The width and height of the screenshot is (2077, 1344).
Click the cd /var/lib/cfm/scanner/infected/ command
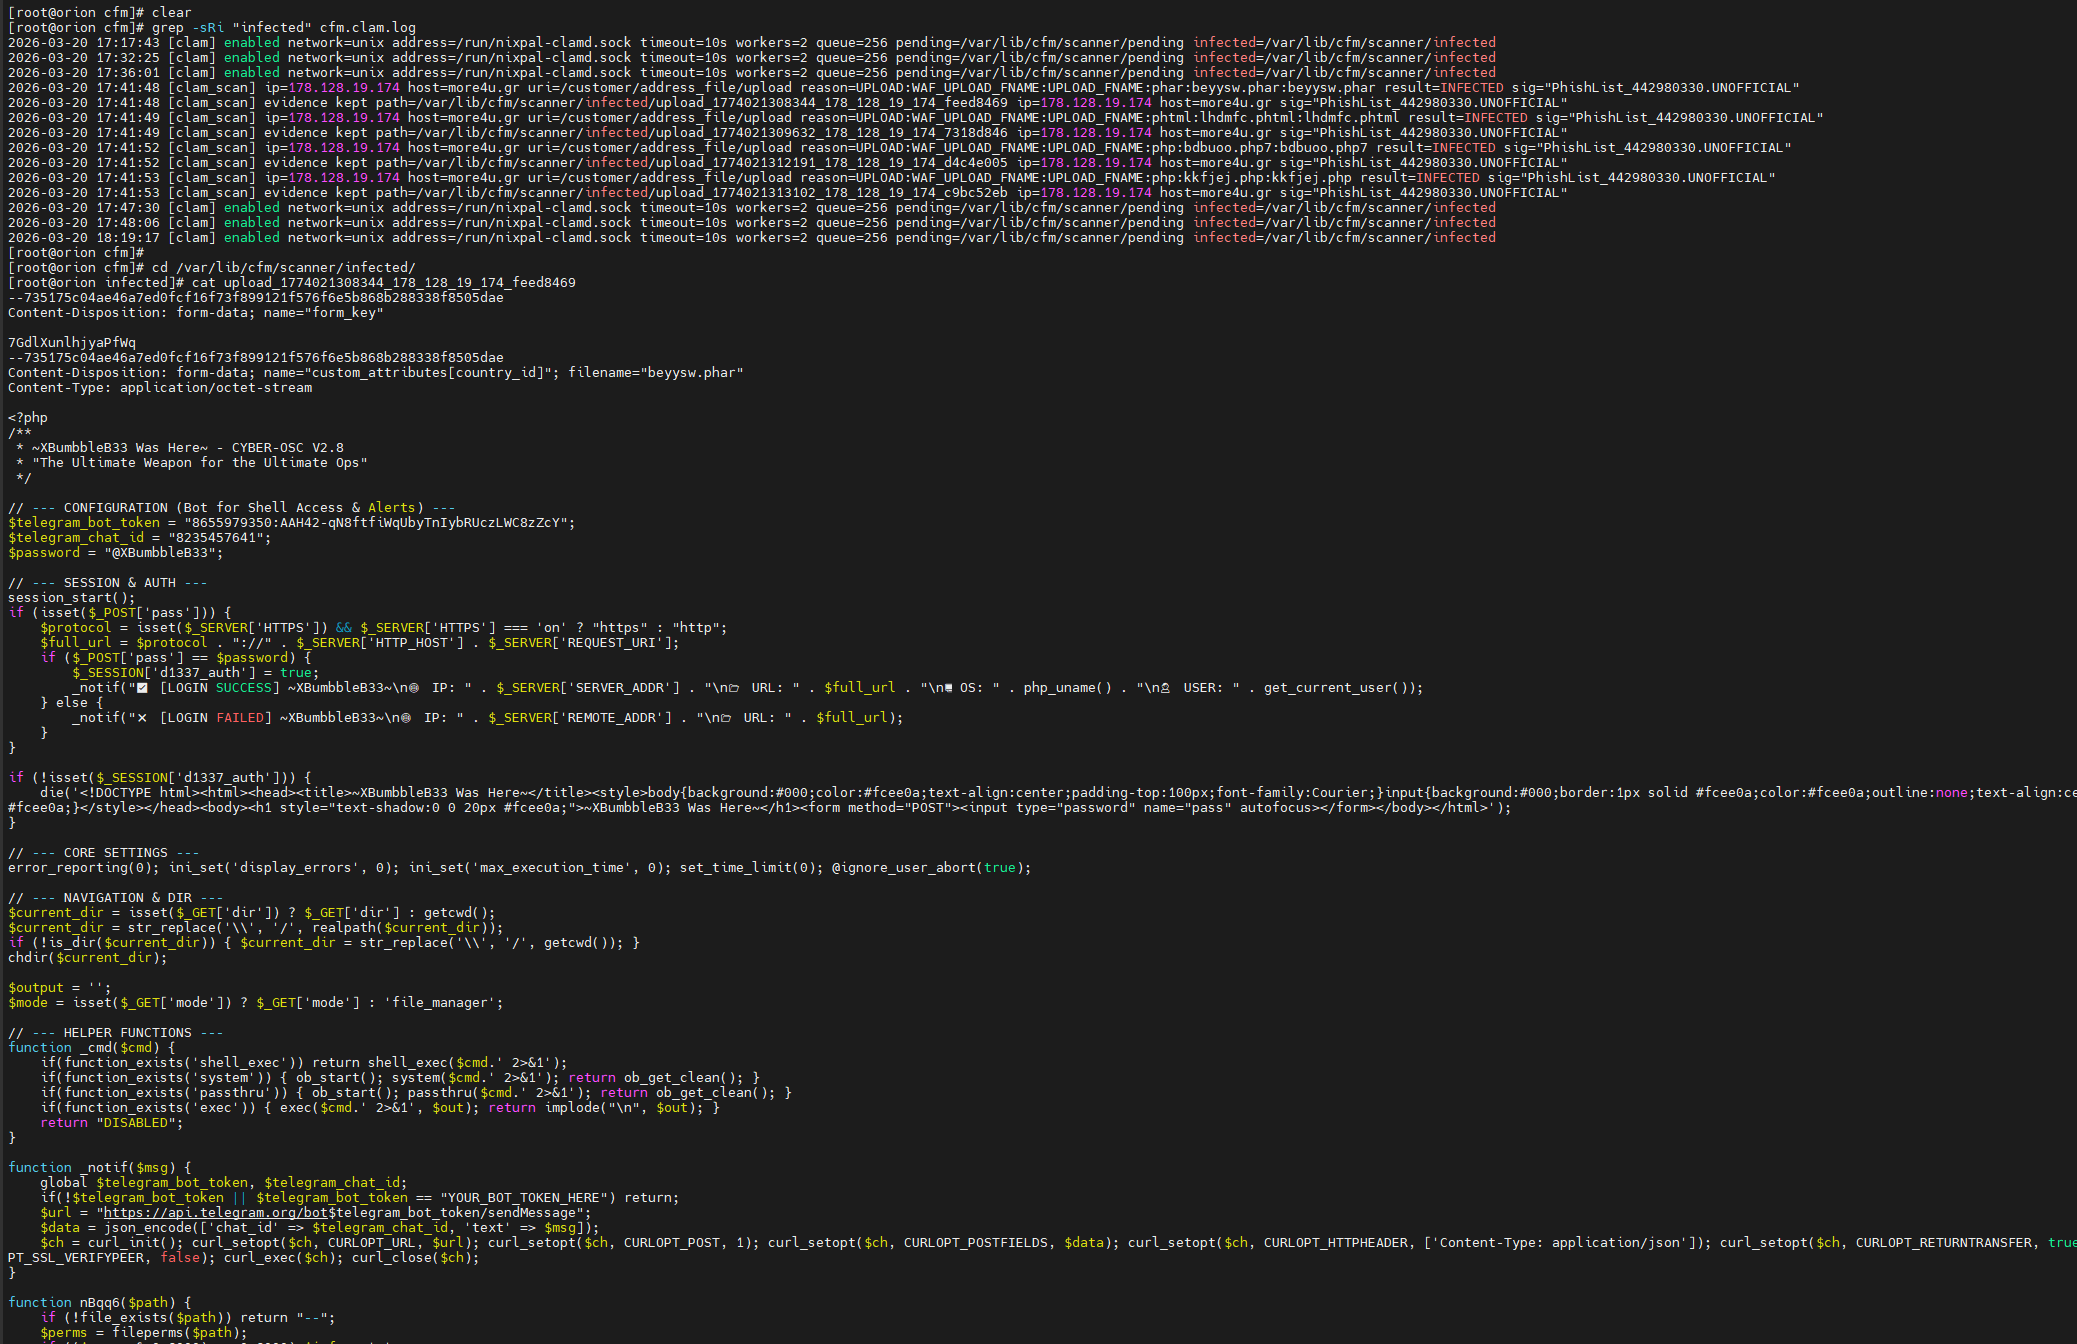283,268
